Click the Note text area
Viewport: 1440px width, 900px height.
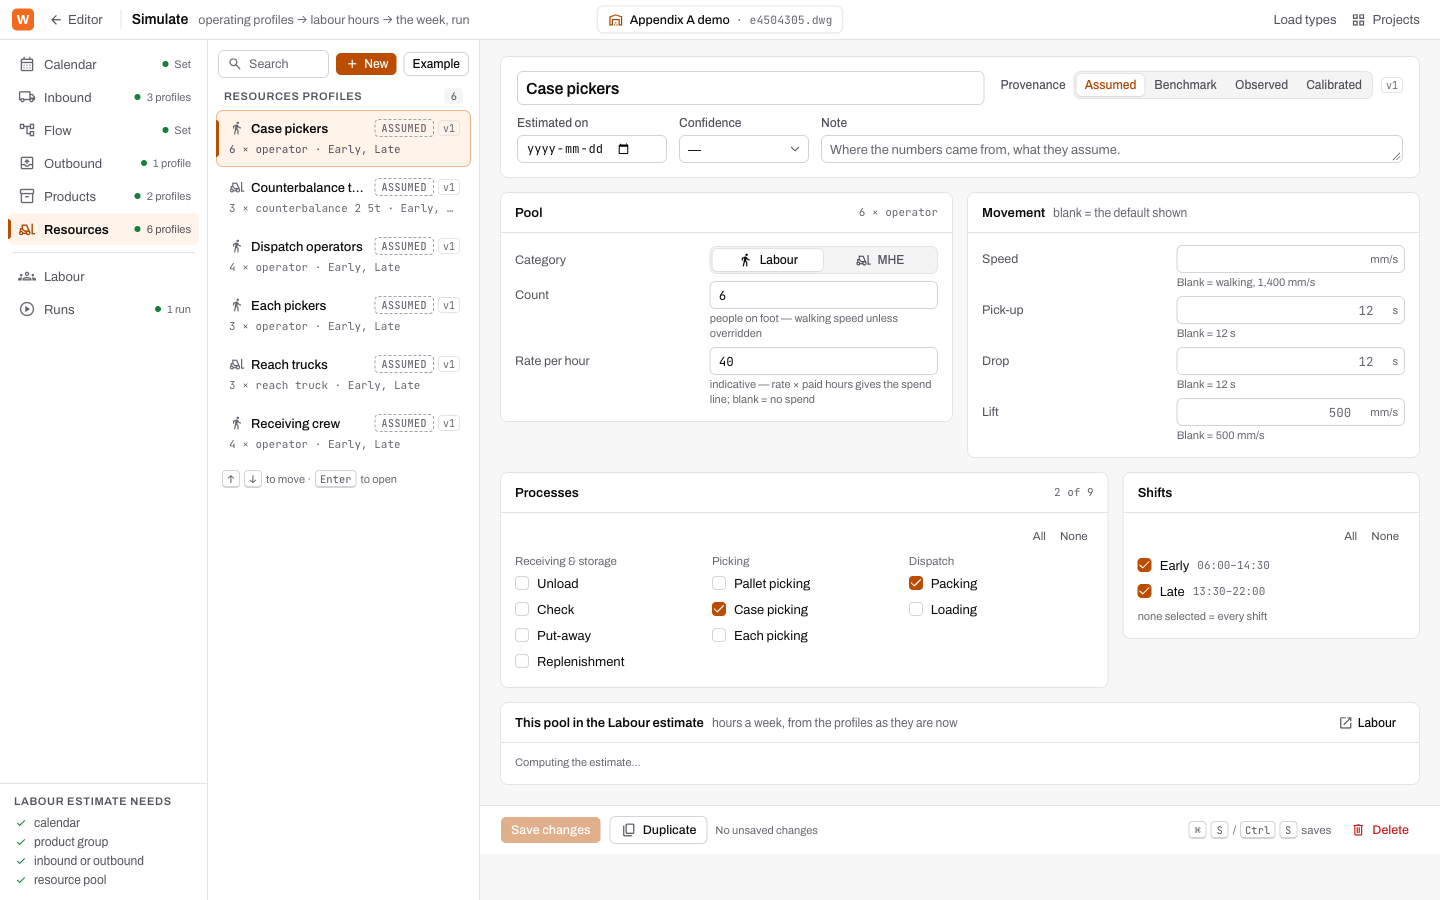point(1112,149)
